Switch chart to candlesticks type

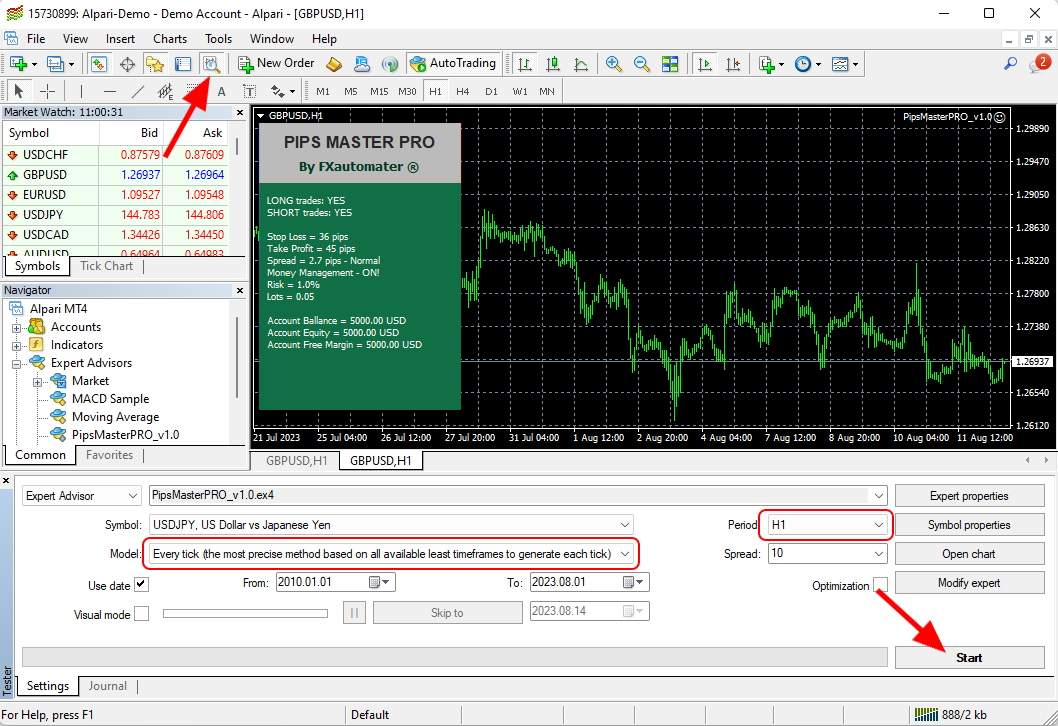[x=553, y=64]
